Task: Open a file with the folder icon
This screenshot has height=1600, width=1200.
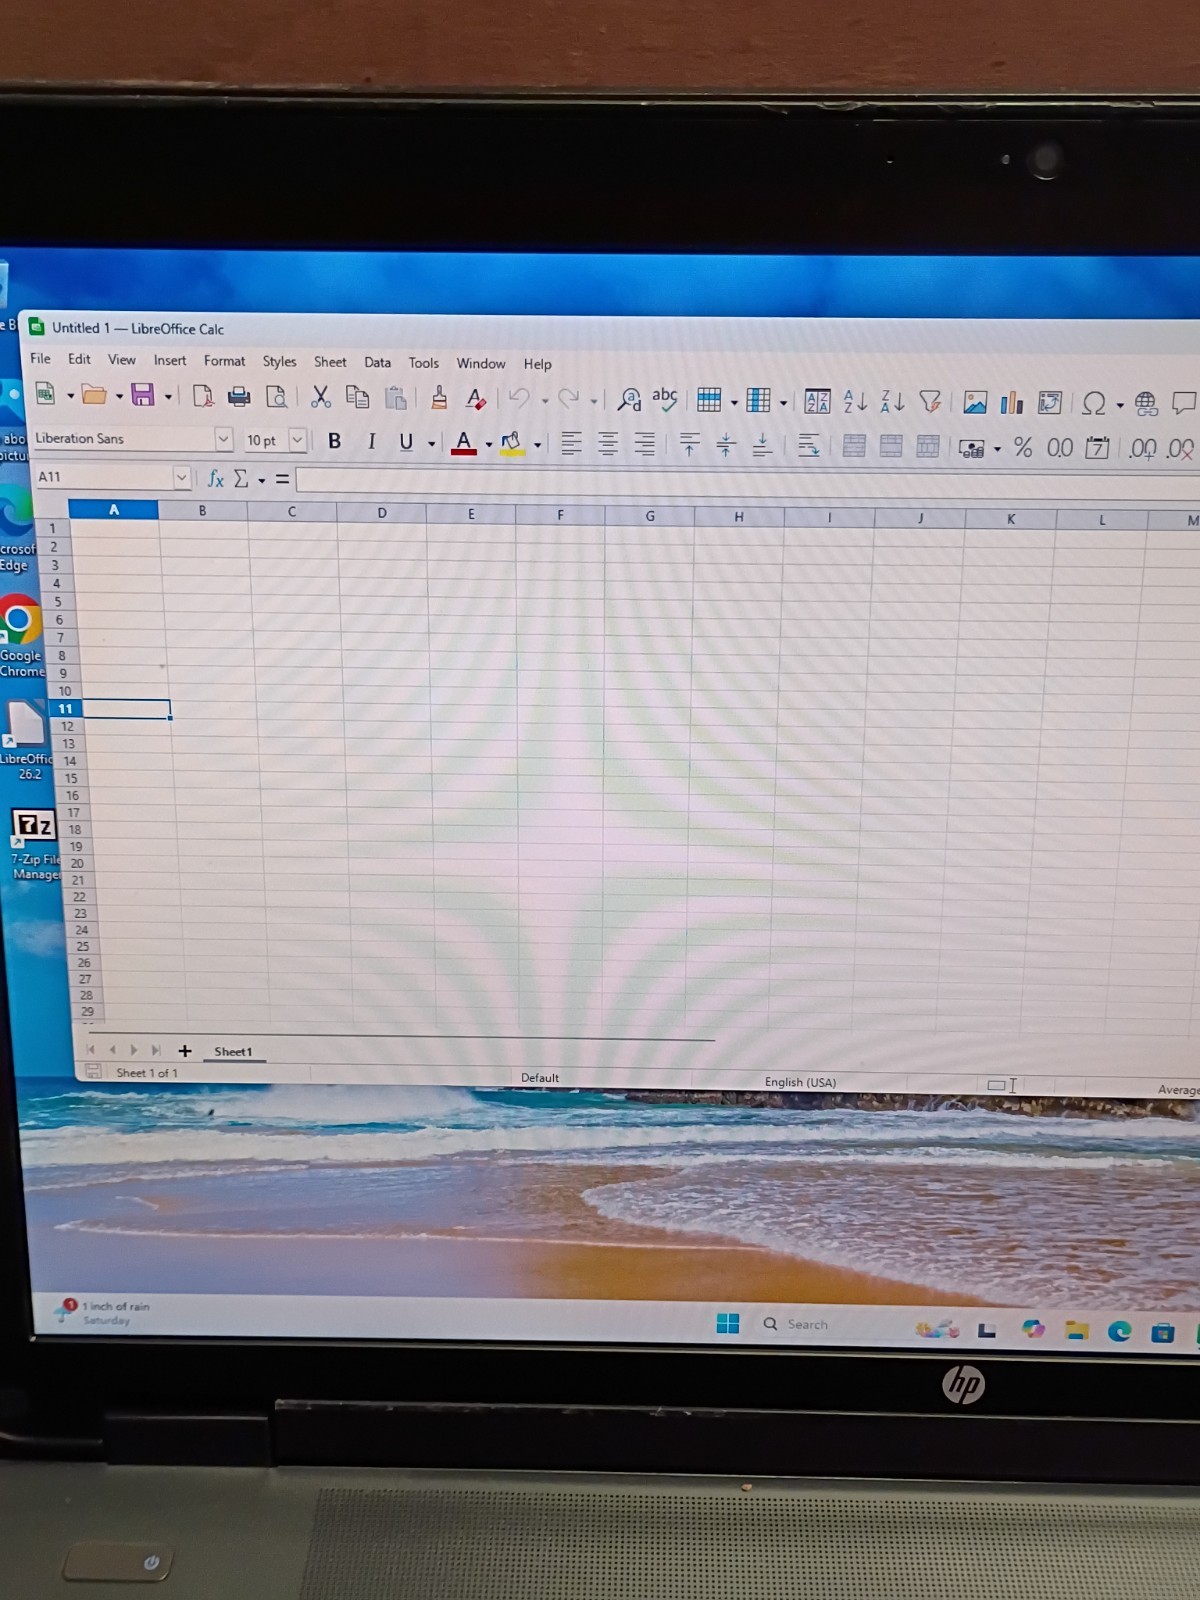Action: 94,395
